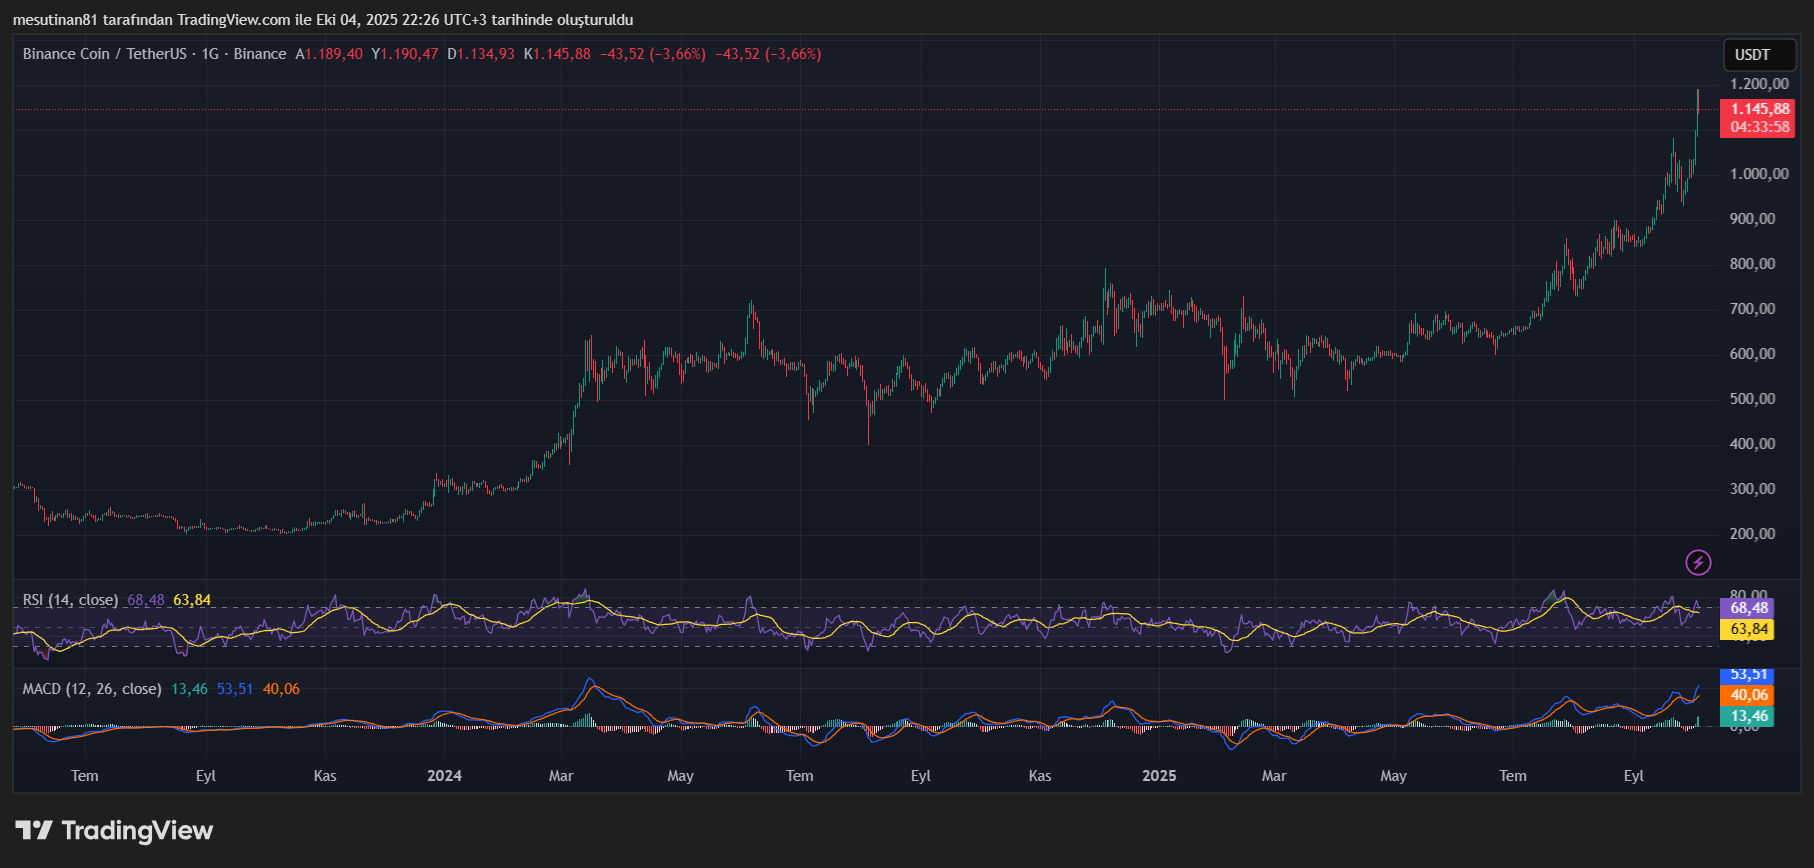Click the header text created by mesutinan81

(x=322, y=20)
